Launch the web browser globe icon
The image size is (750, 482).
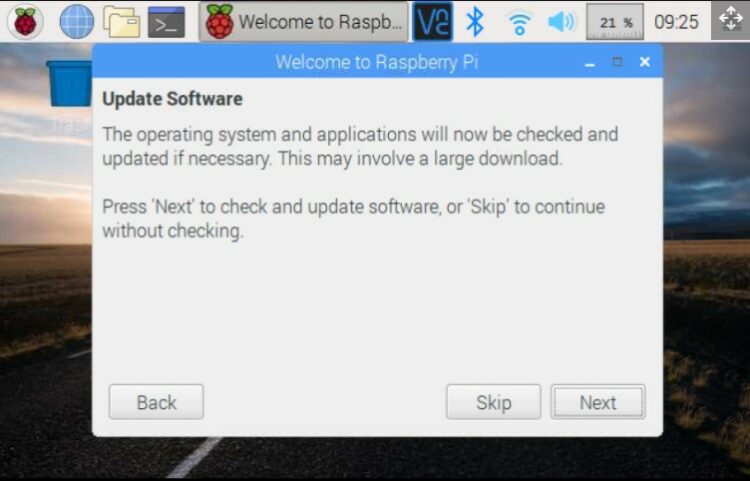click(x=77, y=22)
